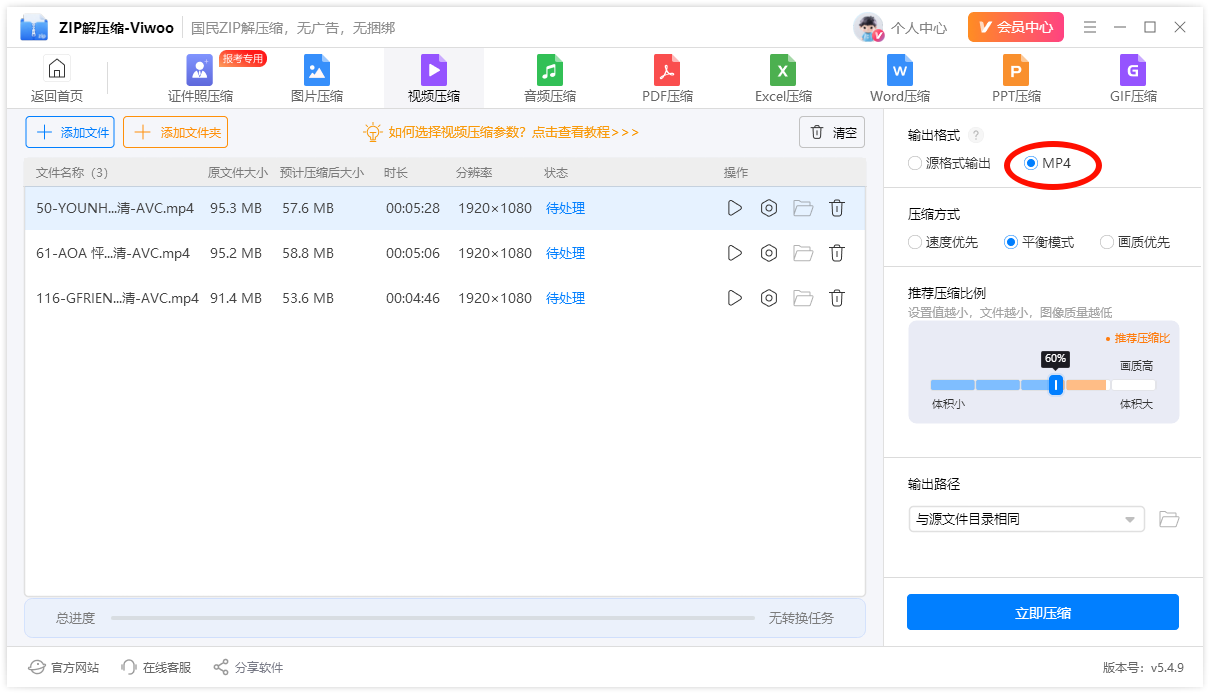Play the 50-YOUNH video preview
Screen dimensions: 1210x694
pyautogui.click(x=735, y=208)
